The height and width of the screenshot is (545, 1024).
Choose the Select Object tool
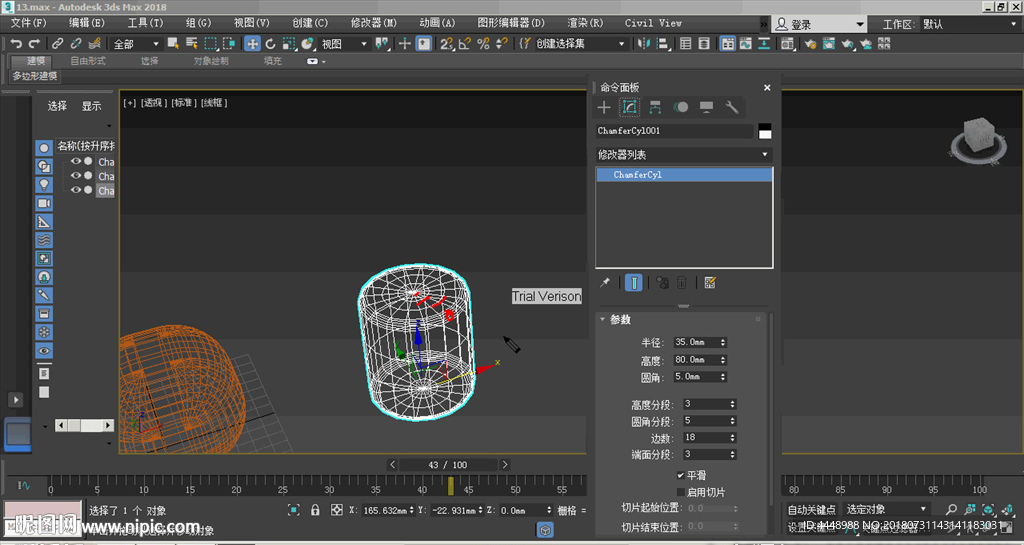tap(173, 44)
